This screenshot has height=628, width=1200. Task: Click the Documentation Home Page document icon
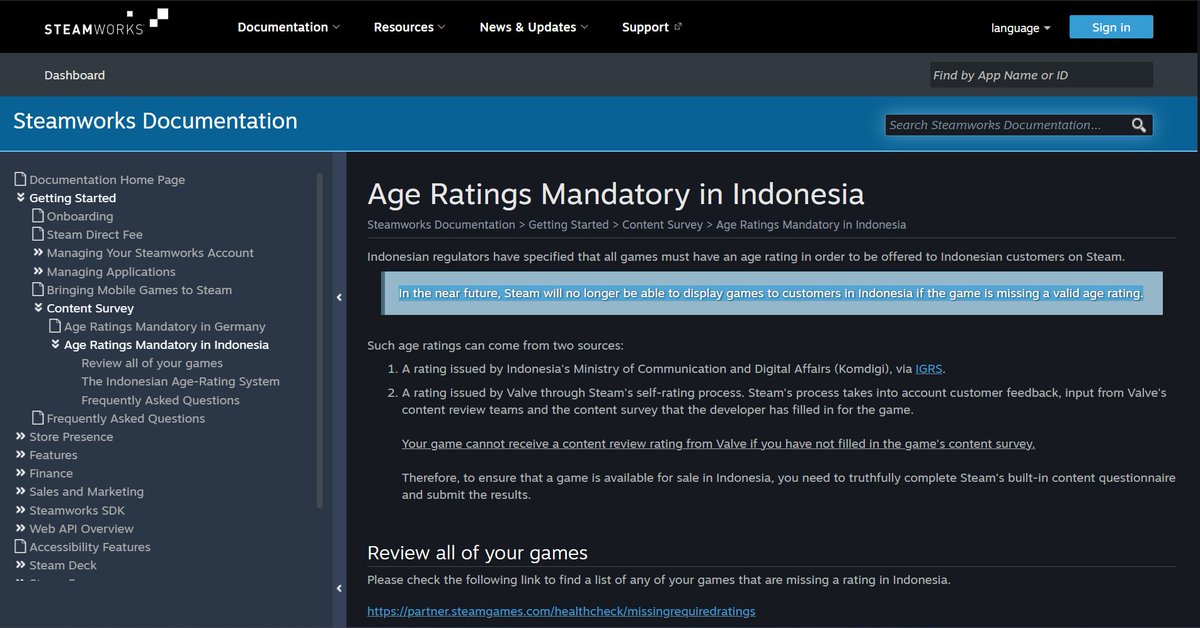tap(20, 180)
